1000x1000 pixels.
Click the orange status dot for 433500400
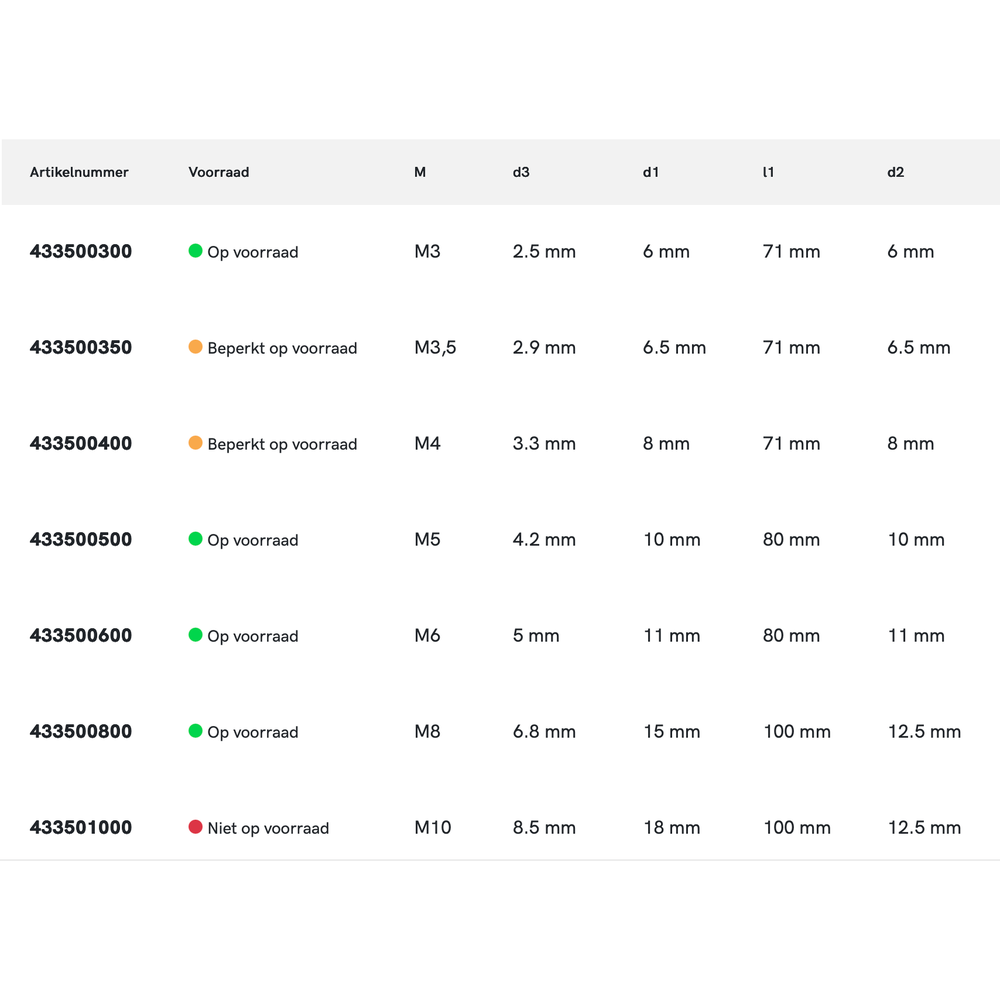[196, 443]
